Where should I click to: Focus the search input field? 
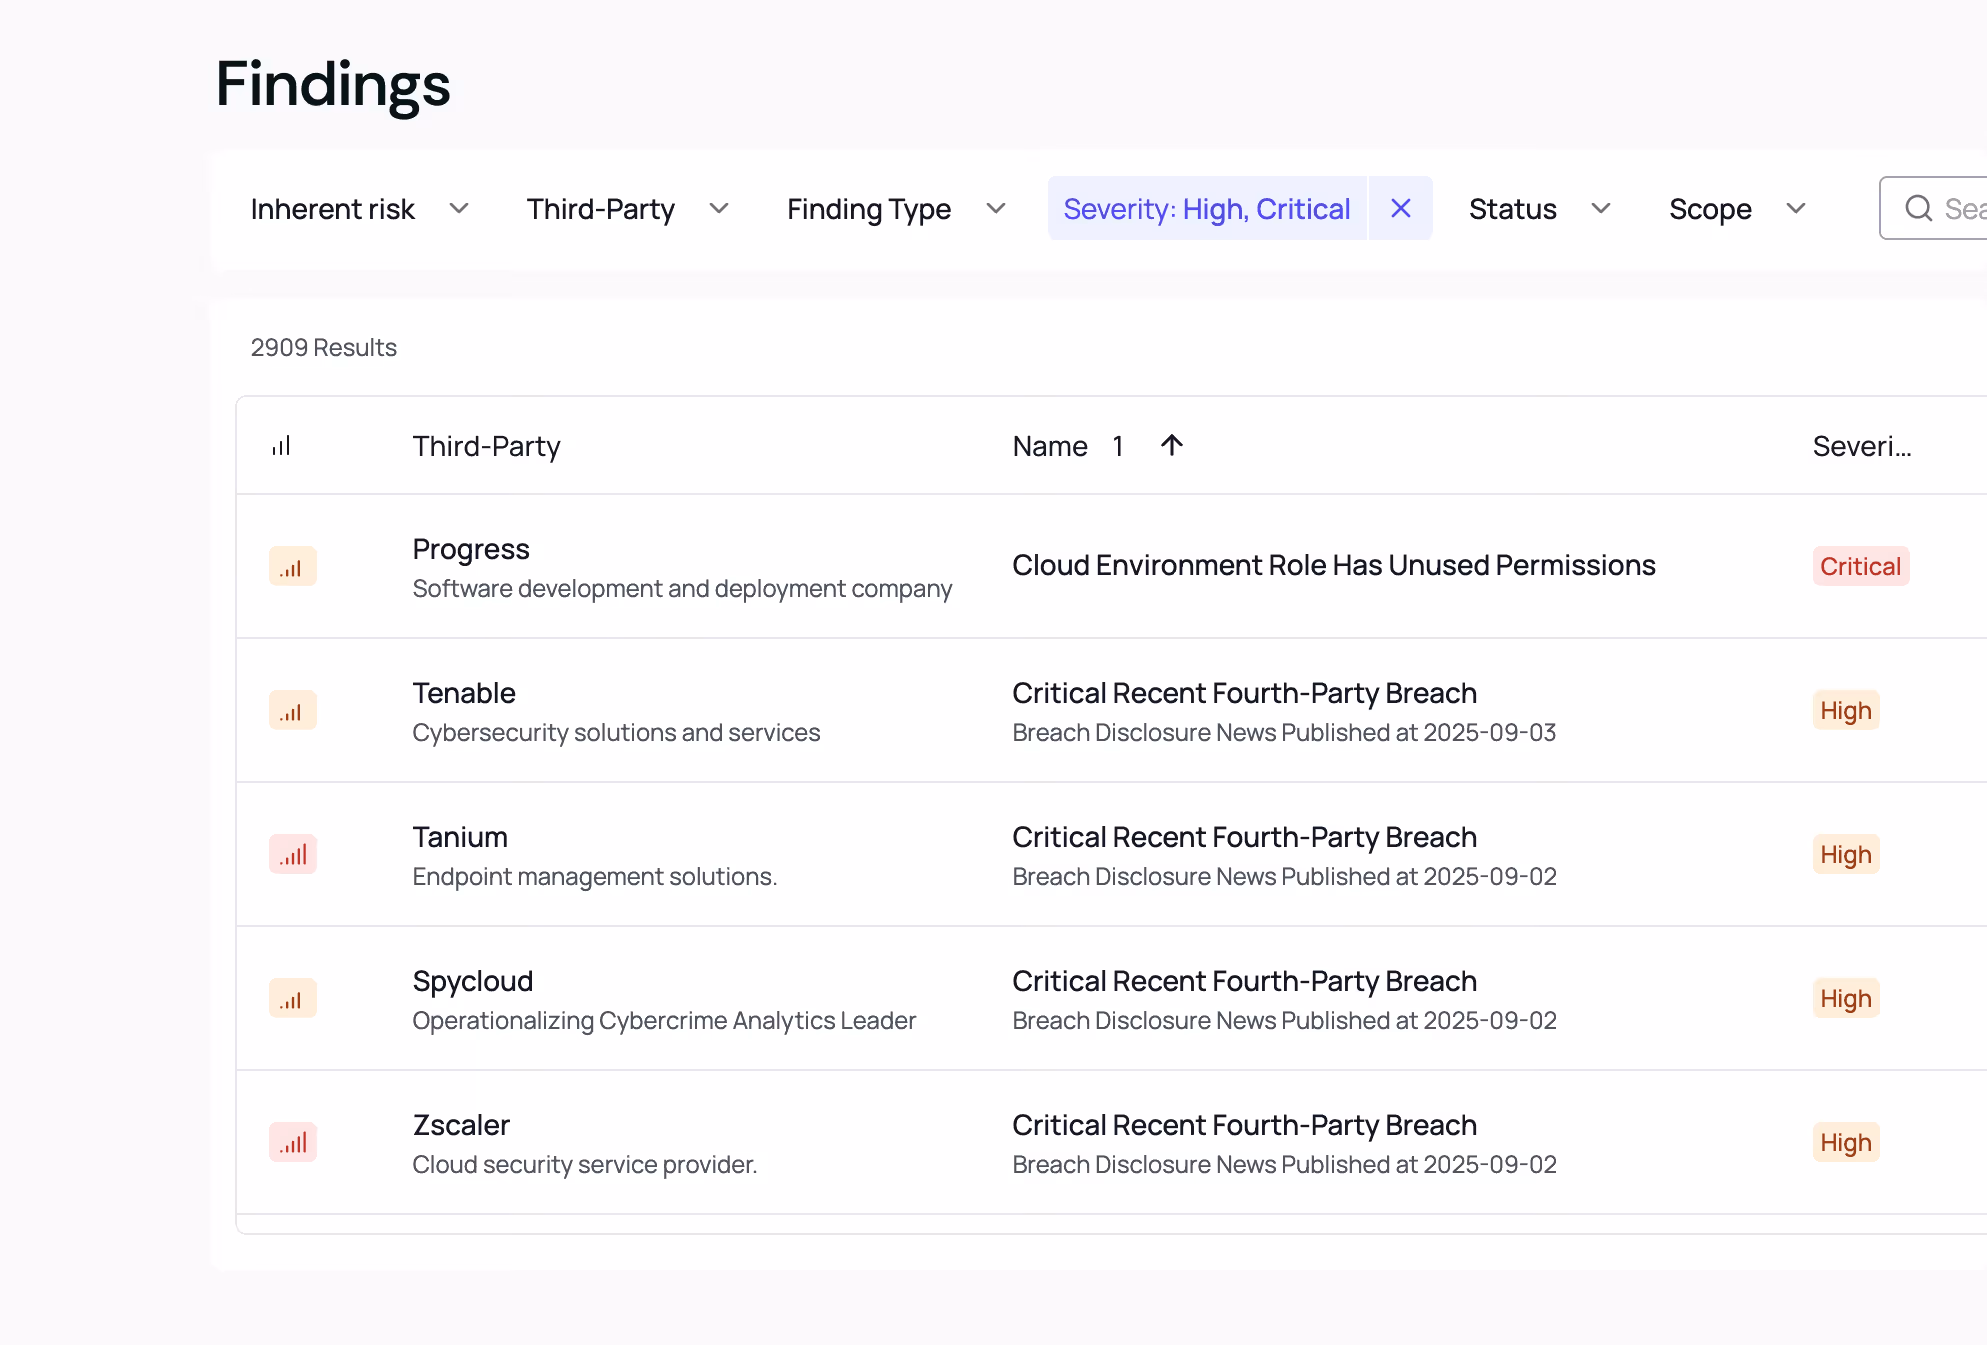tap(1934, 208)
